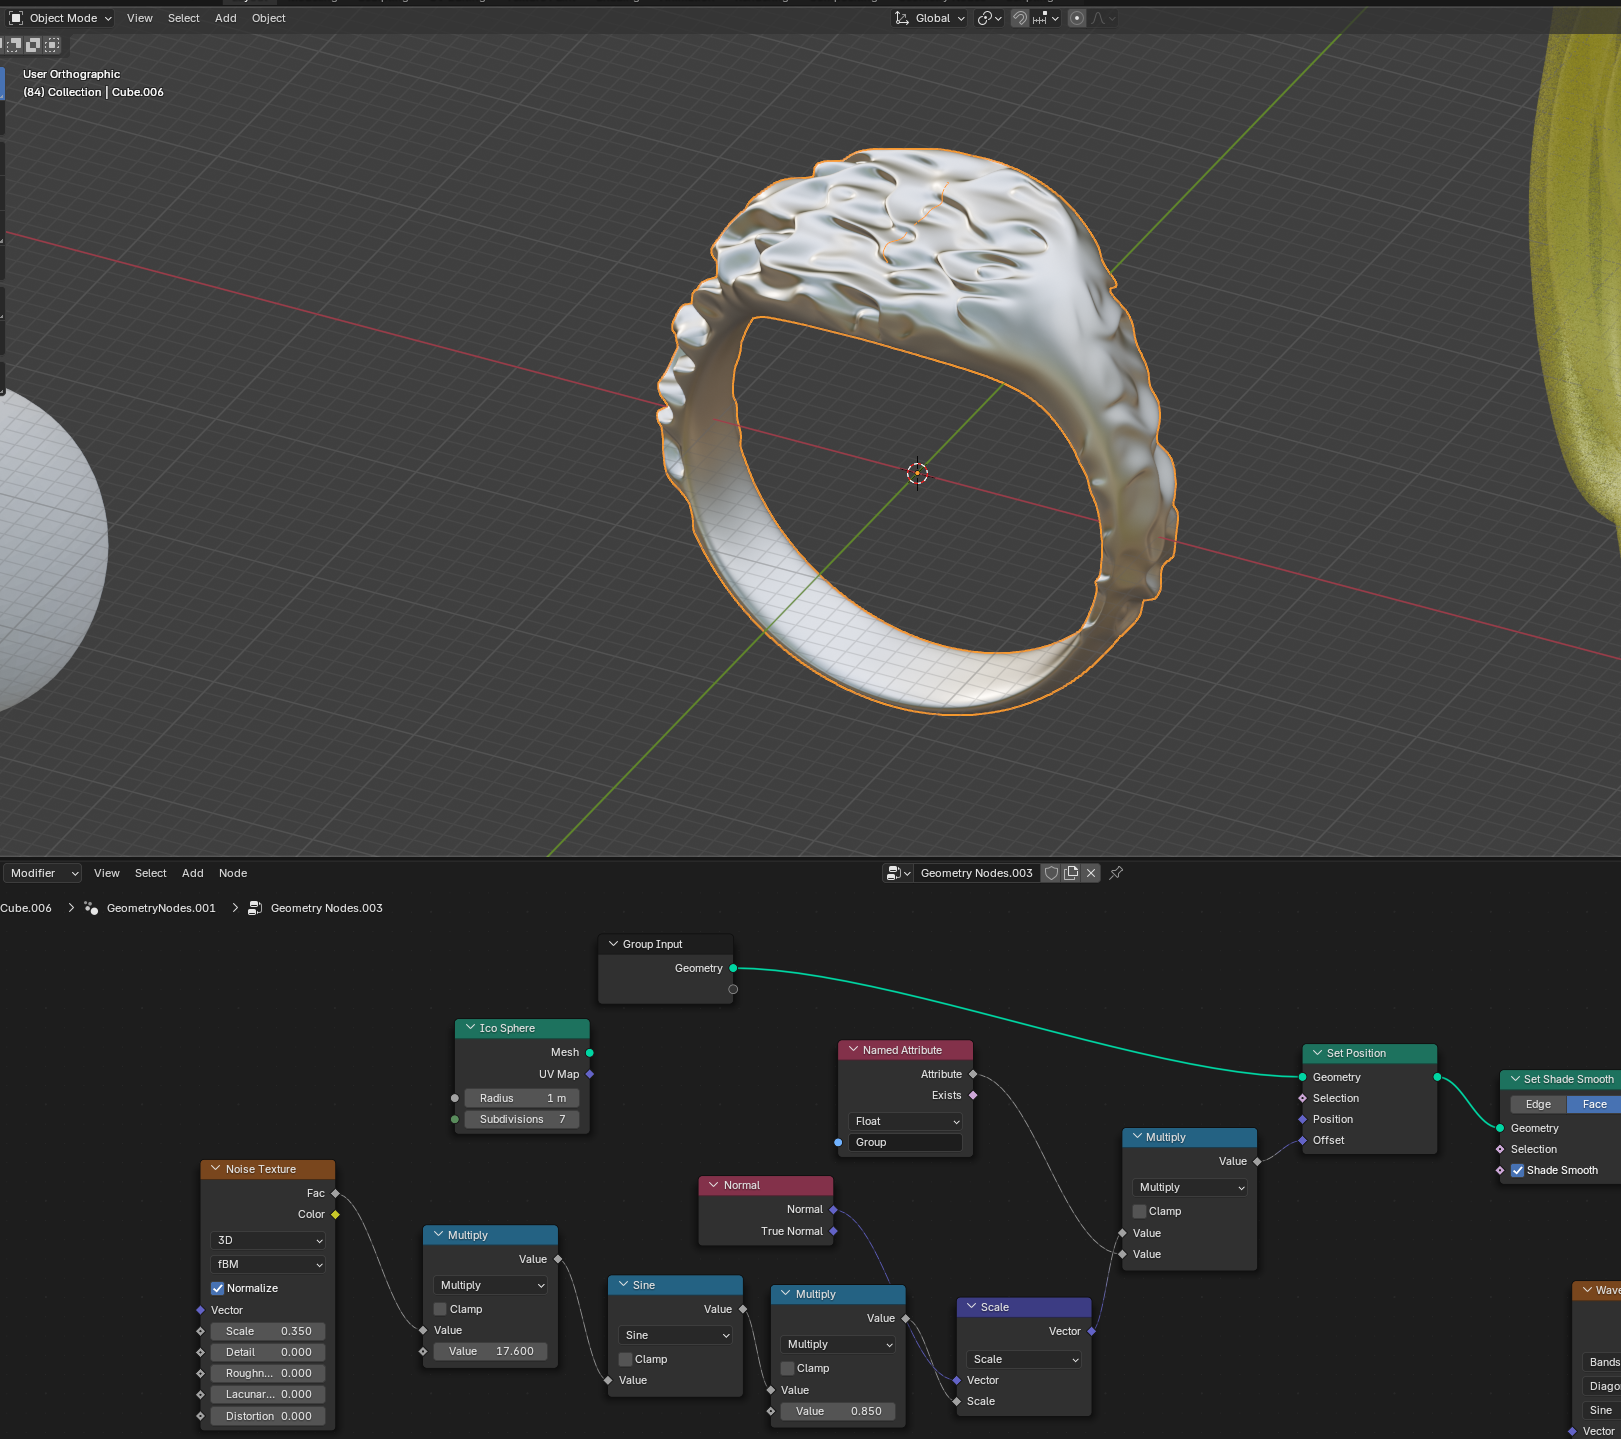Open the Float data type dropdown
The width and height of the screenshot is (1621, 1439).
pos(905,1121)
